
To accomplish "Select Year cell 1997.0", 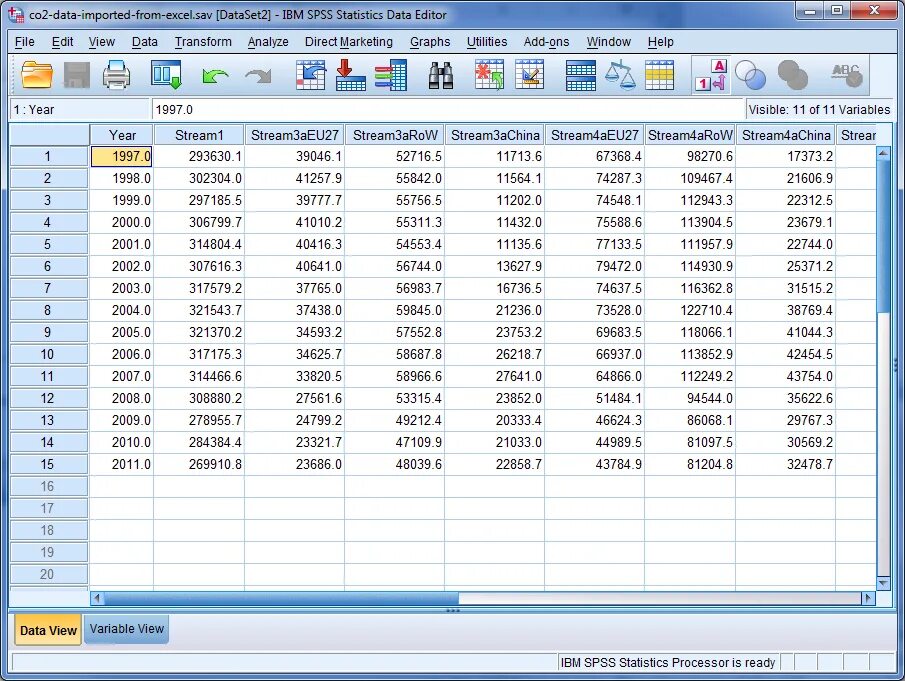I will (x=122, y=156).
